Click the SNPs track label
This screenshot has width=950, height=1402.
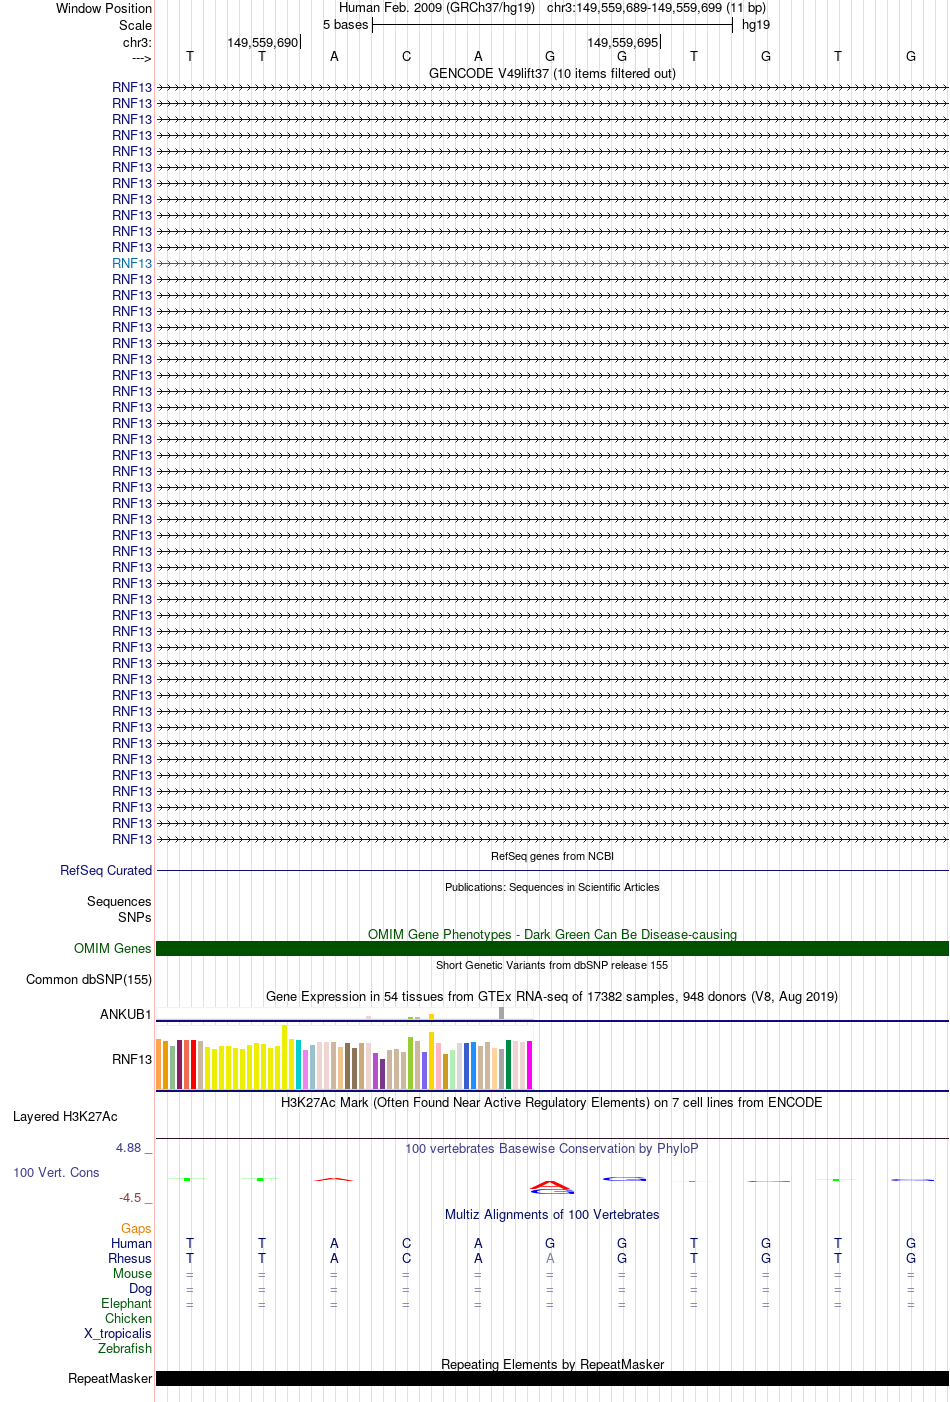pos(135,917)
